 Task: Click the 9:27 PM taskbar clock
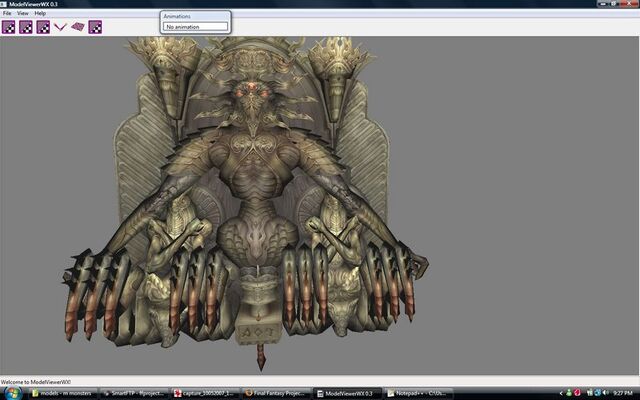pyautogui.click(x=623, y=393)
